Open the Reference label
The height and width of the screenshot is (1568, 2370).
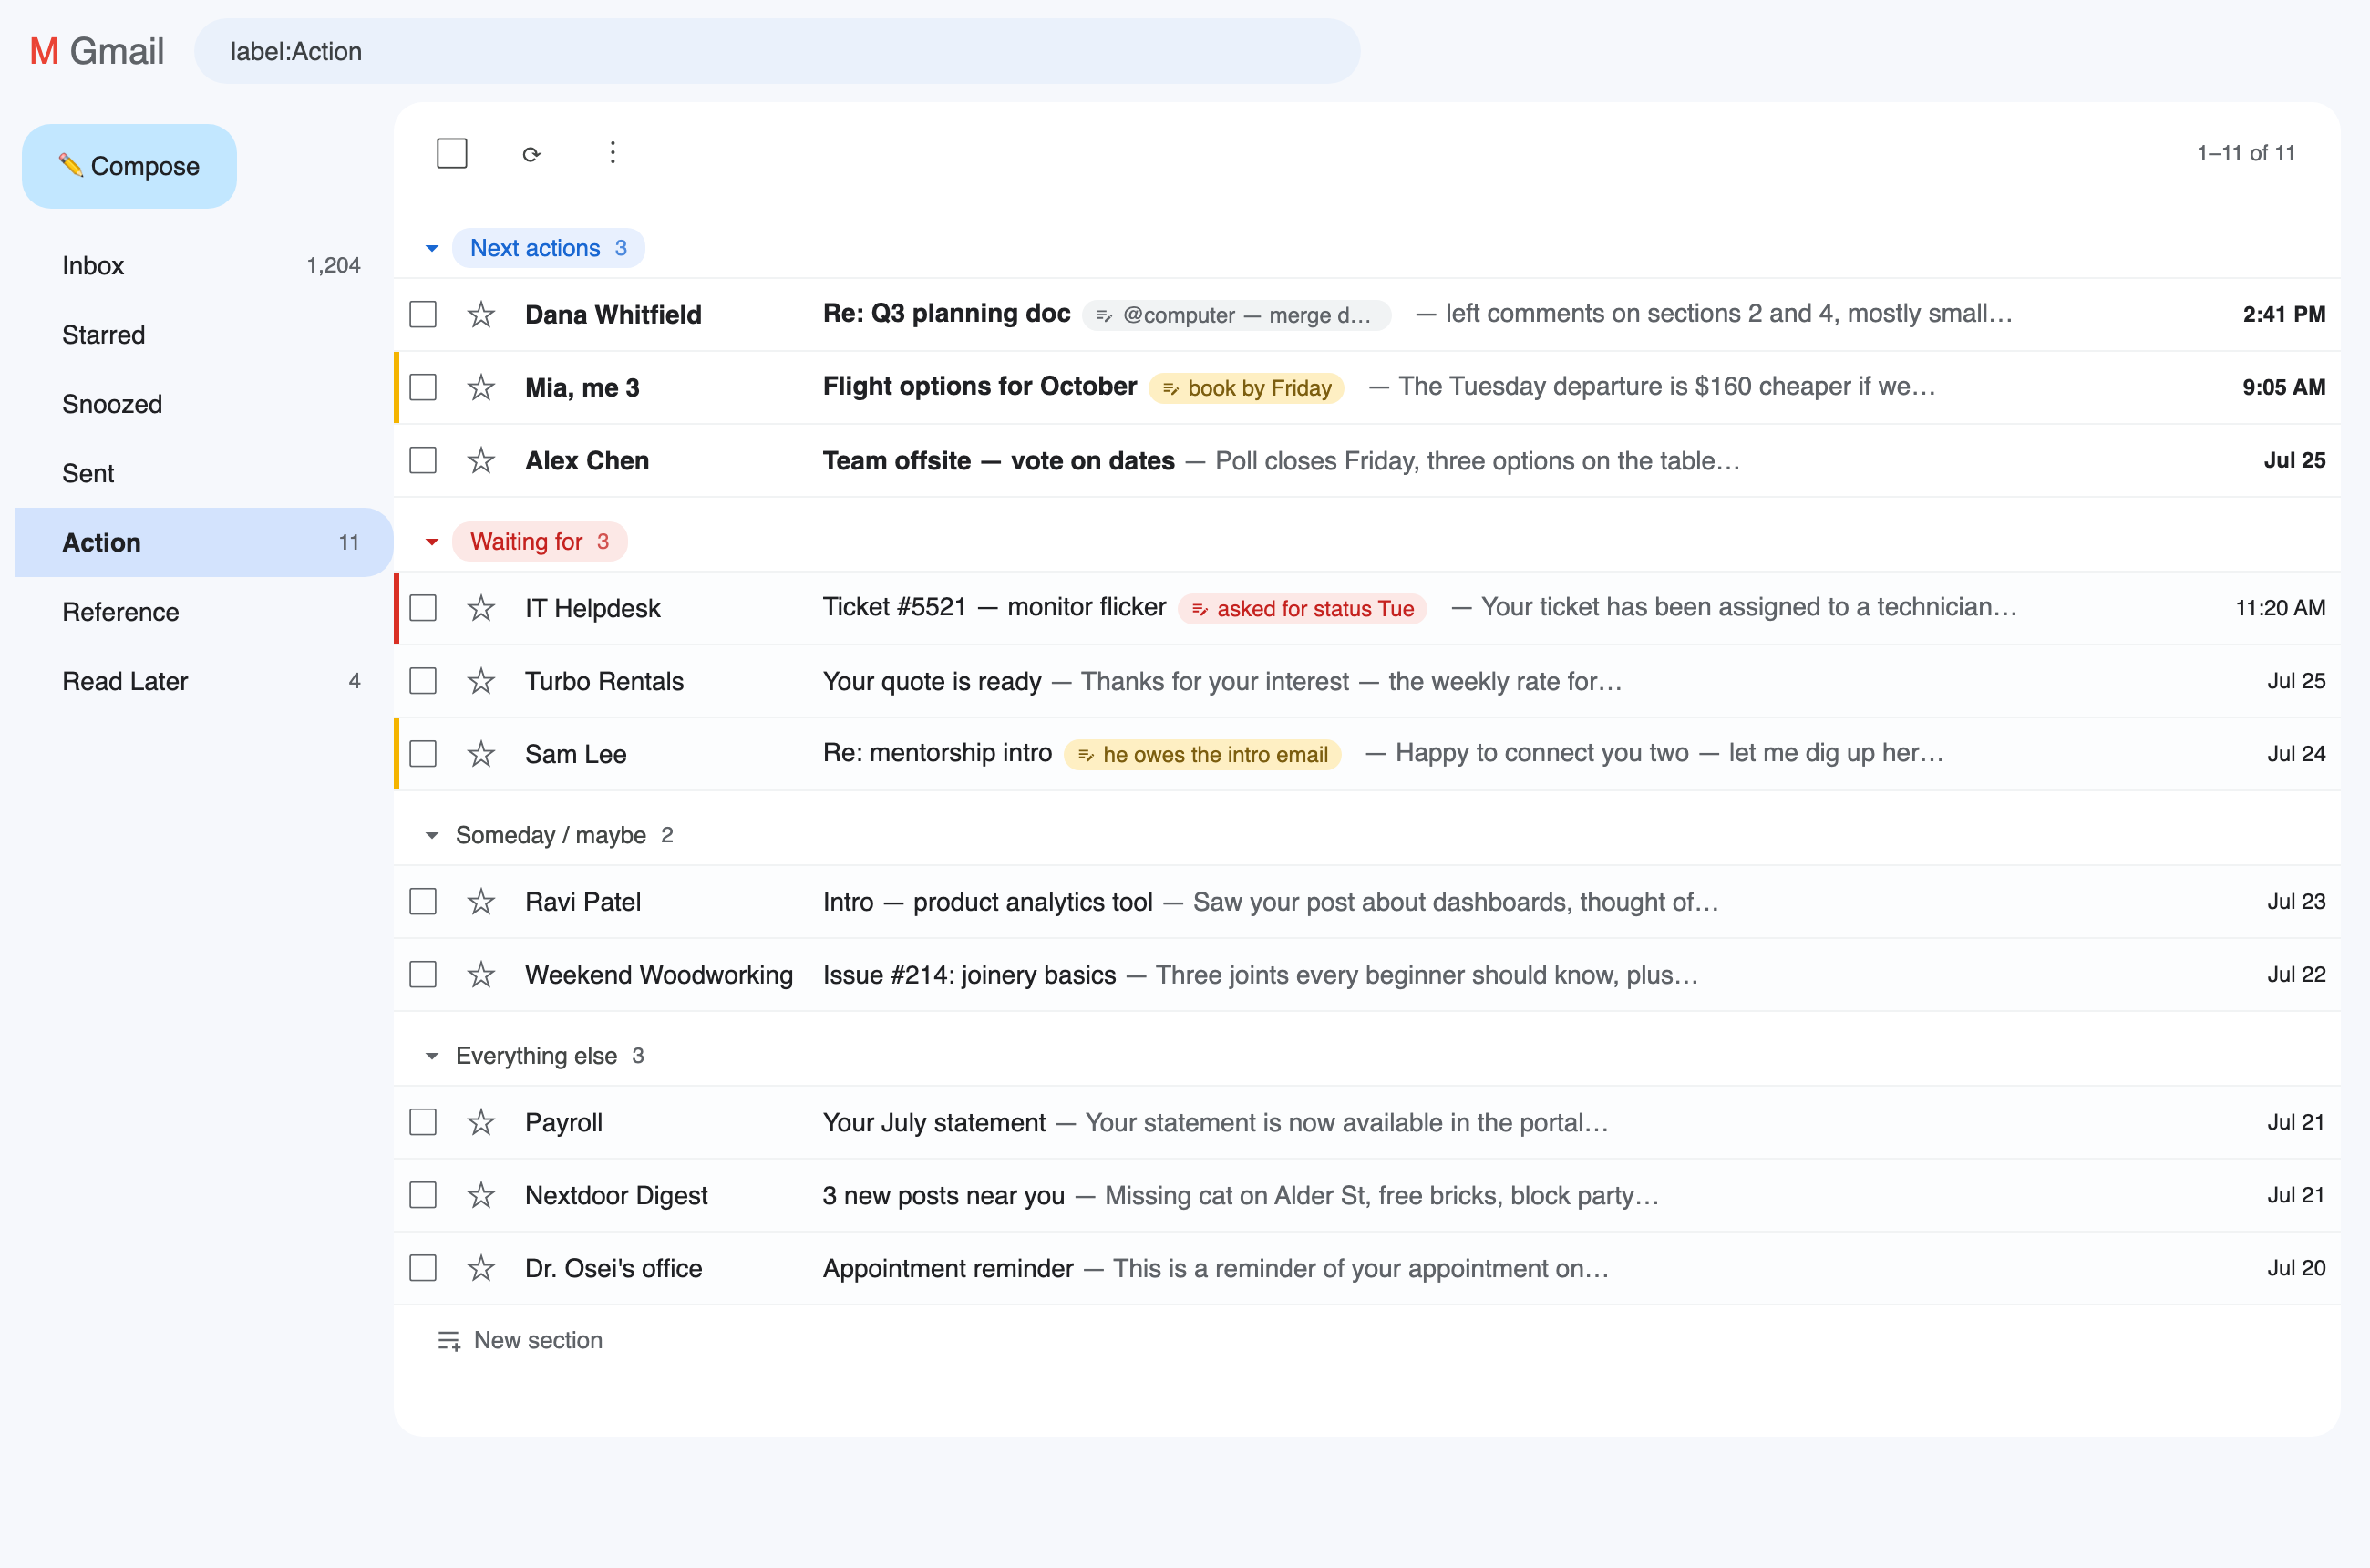(x=204, y=612)
